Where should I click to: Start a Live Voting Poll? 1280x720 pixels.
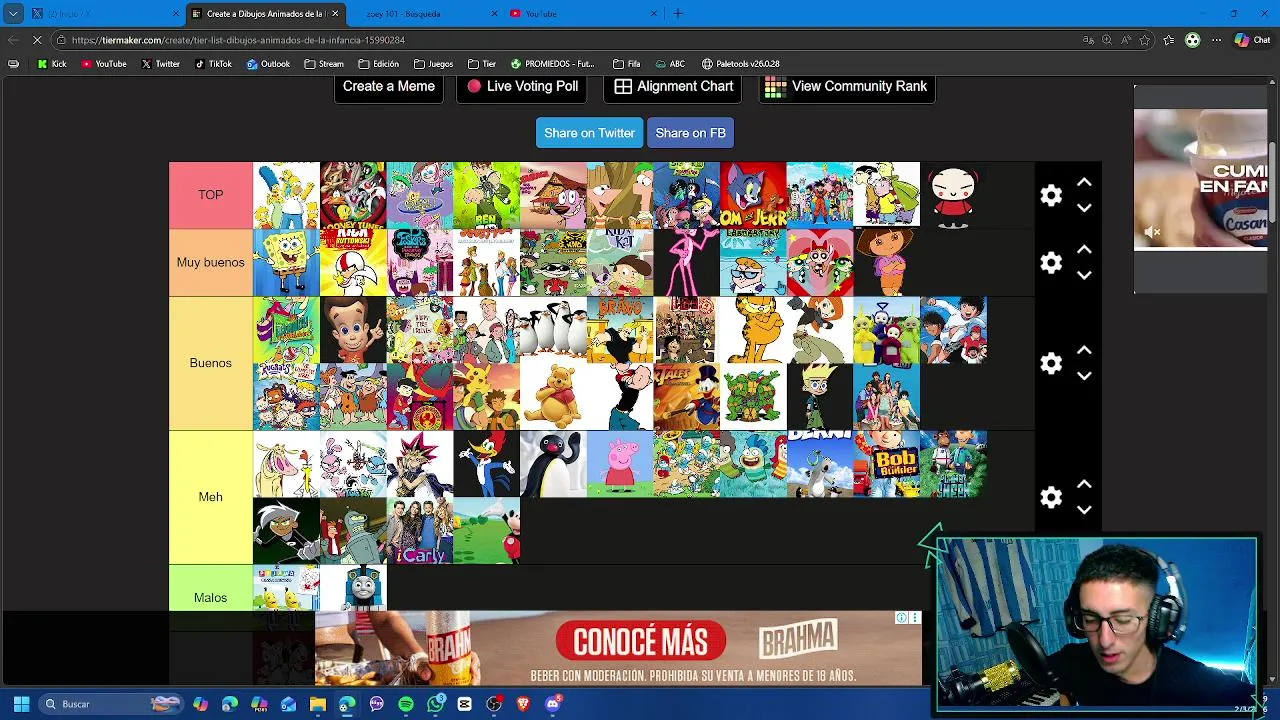tap(522, 86)
